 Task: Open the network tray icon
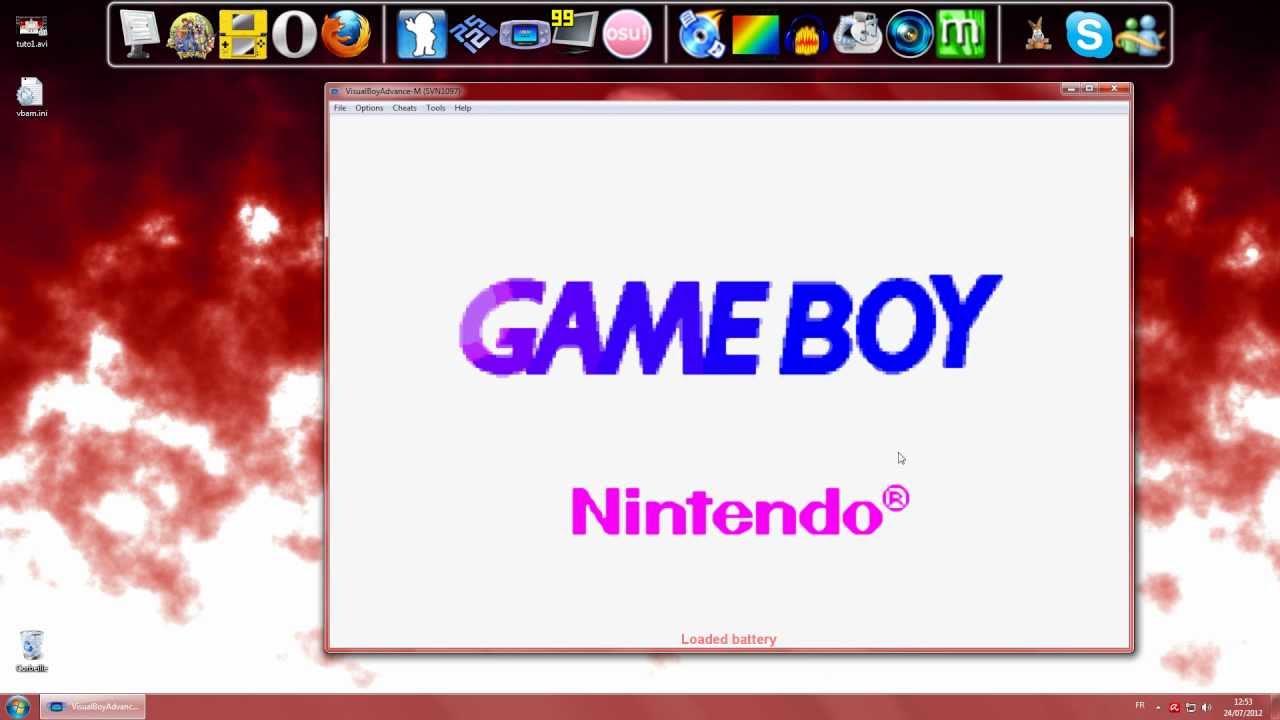click(x=1190, y=707)
